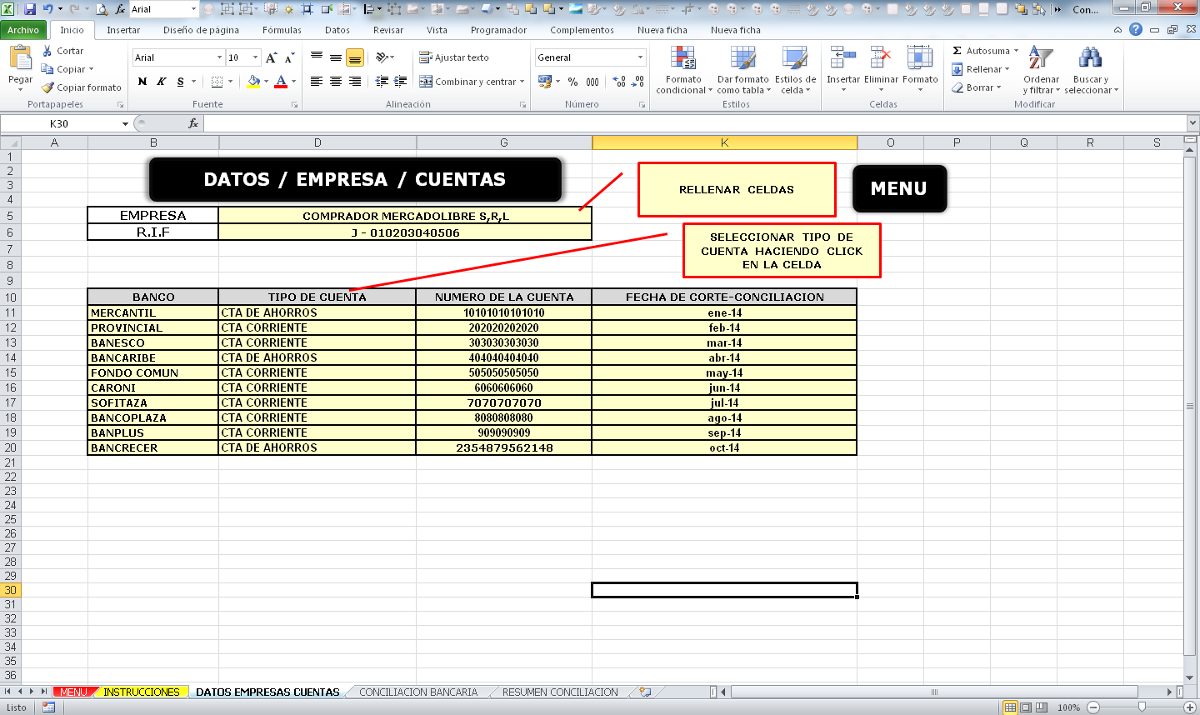Click the text orientation icon
This screenshot has width=1200, height=715.
pyautogui.click(x=382, y=58)
